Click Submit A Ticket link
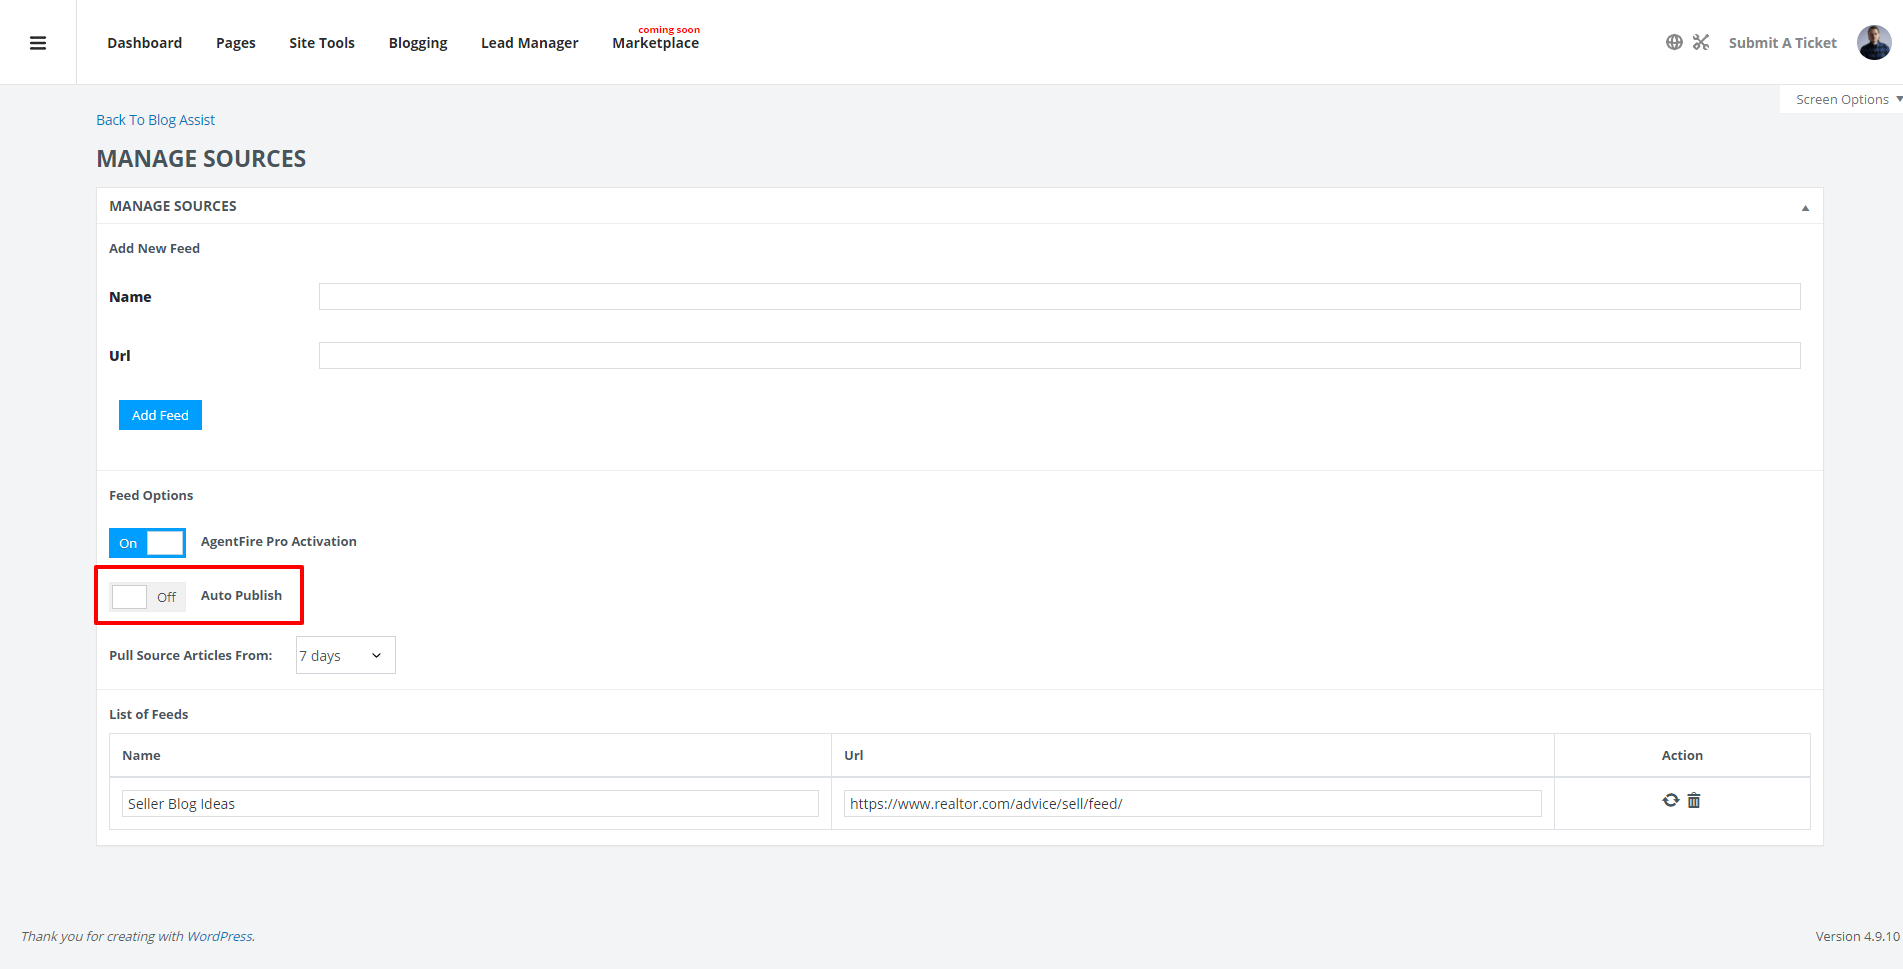Image resolution: width=1903 pixels, height=969 pixels. click(x=1783, y=43)
